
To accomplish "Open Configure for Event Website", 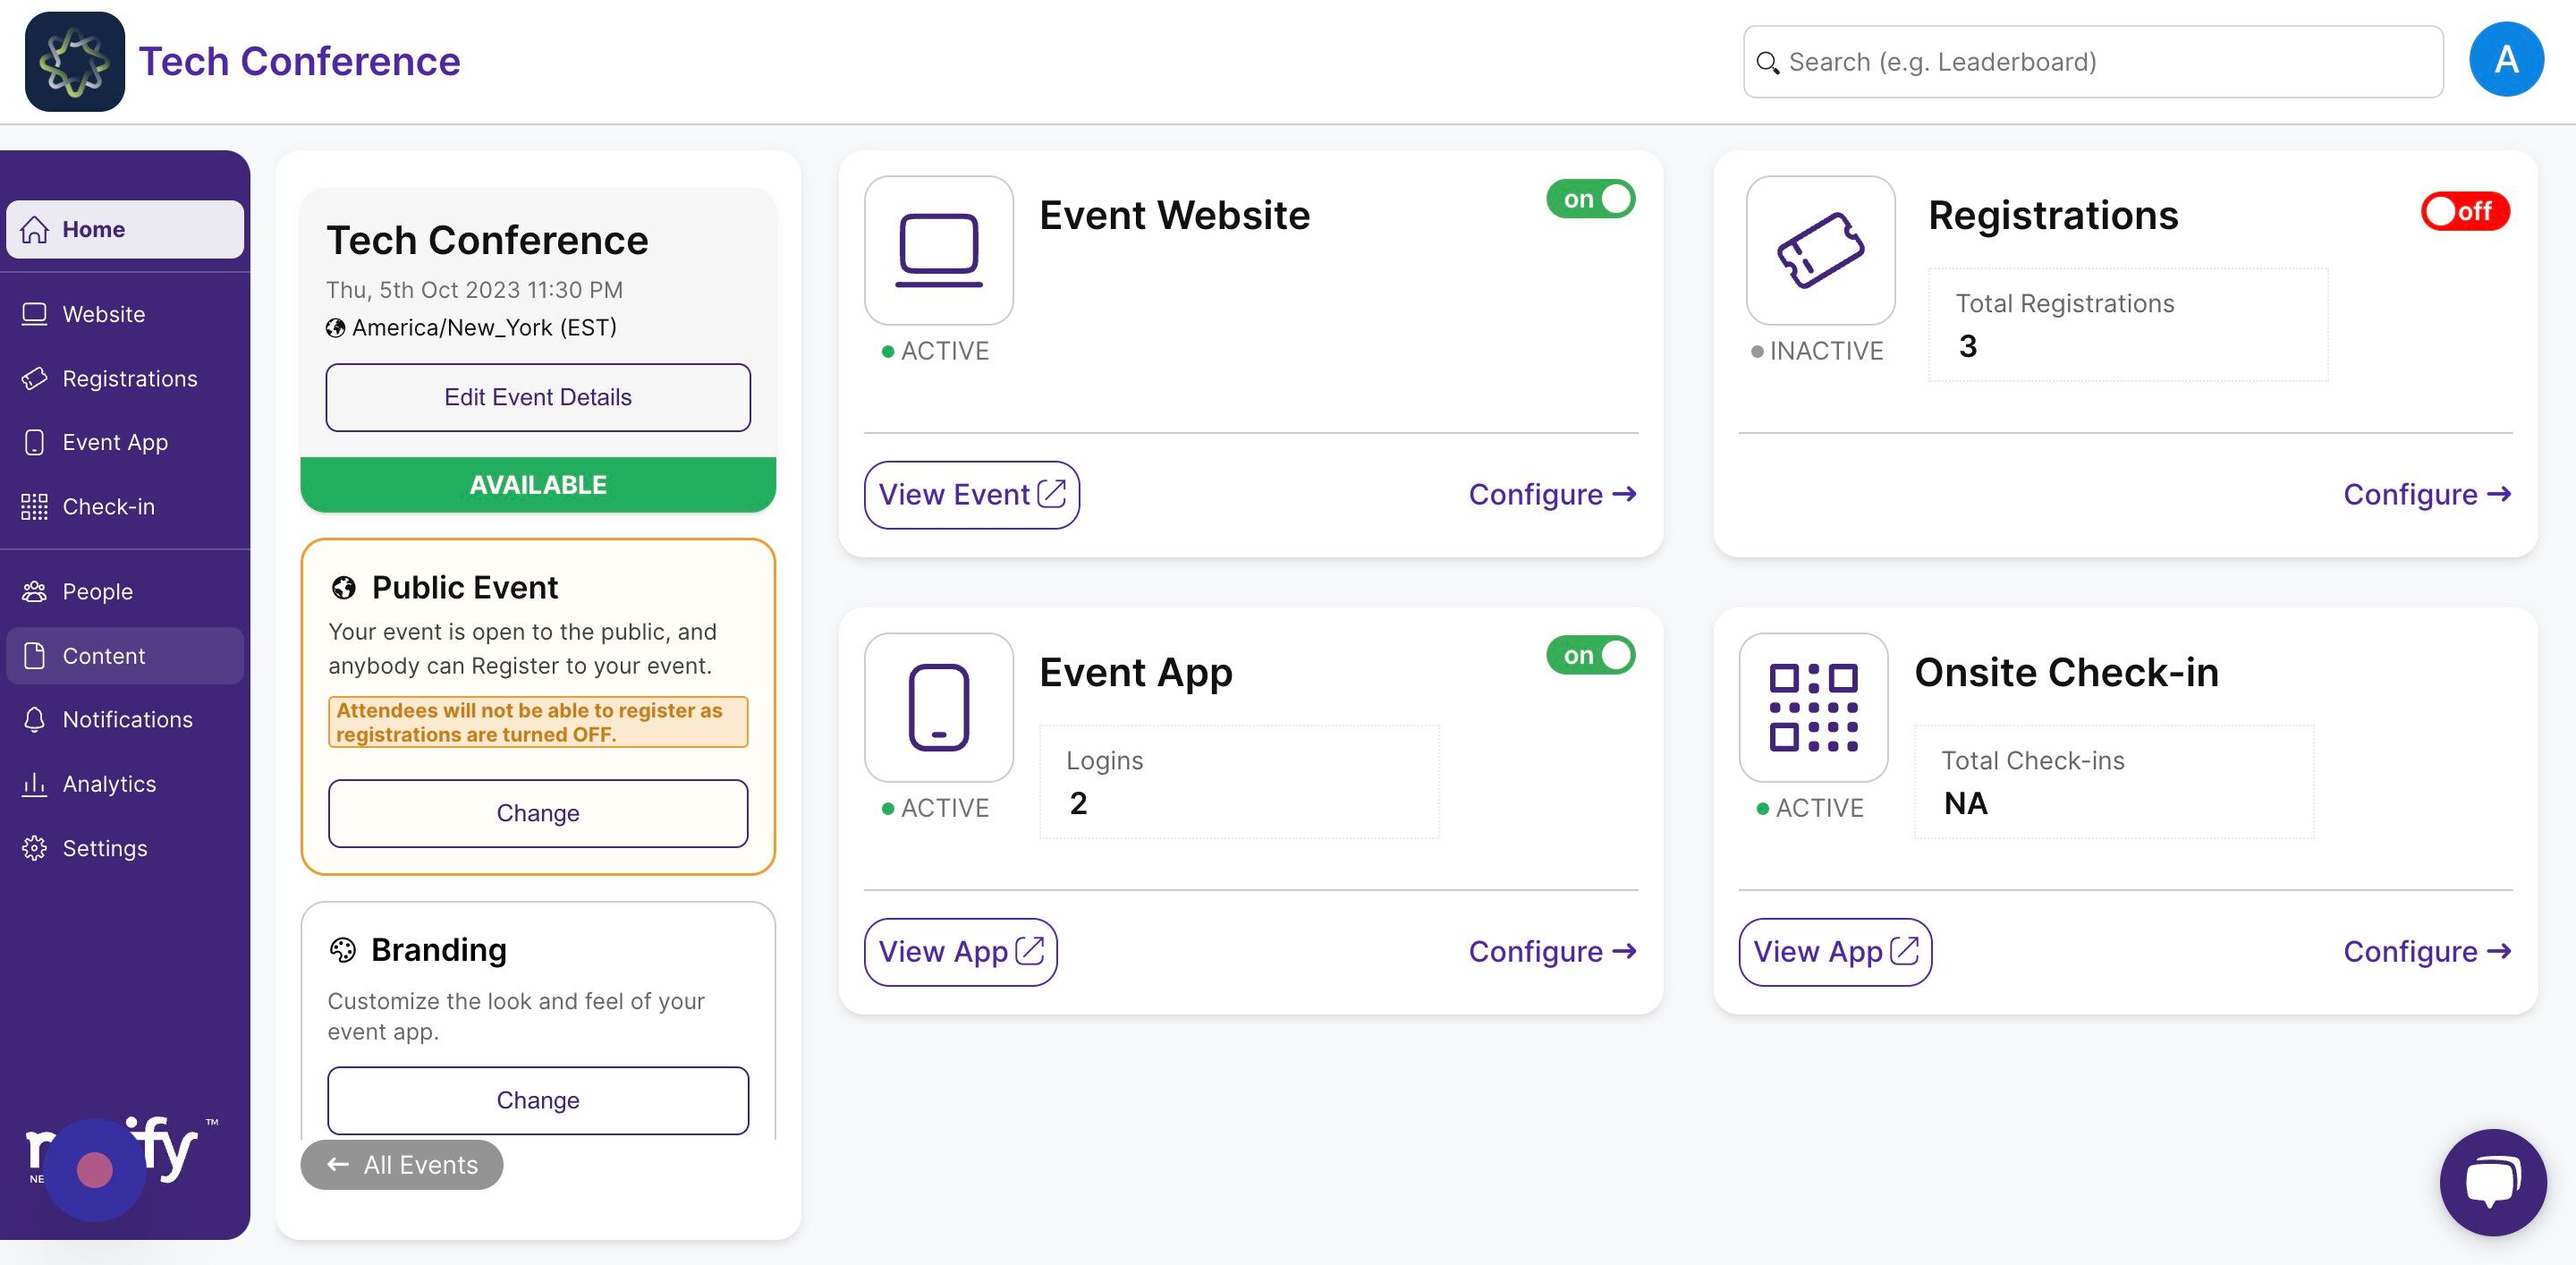I will [1551, 494].
